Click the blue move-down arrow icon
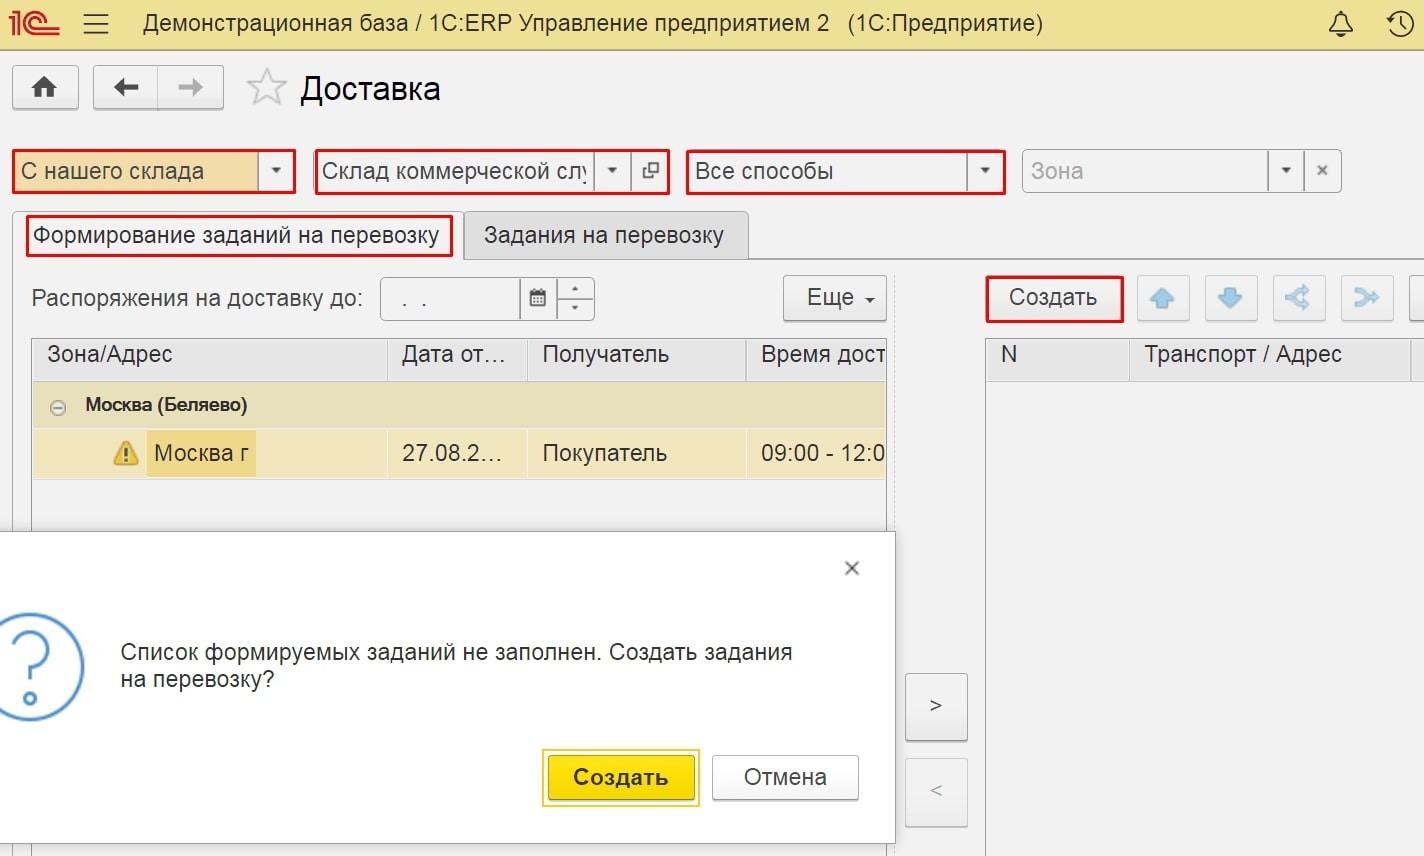The image size is (1424, 856). click(1230, 298)
